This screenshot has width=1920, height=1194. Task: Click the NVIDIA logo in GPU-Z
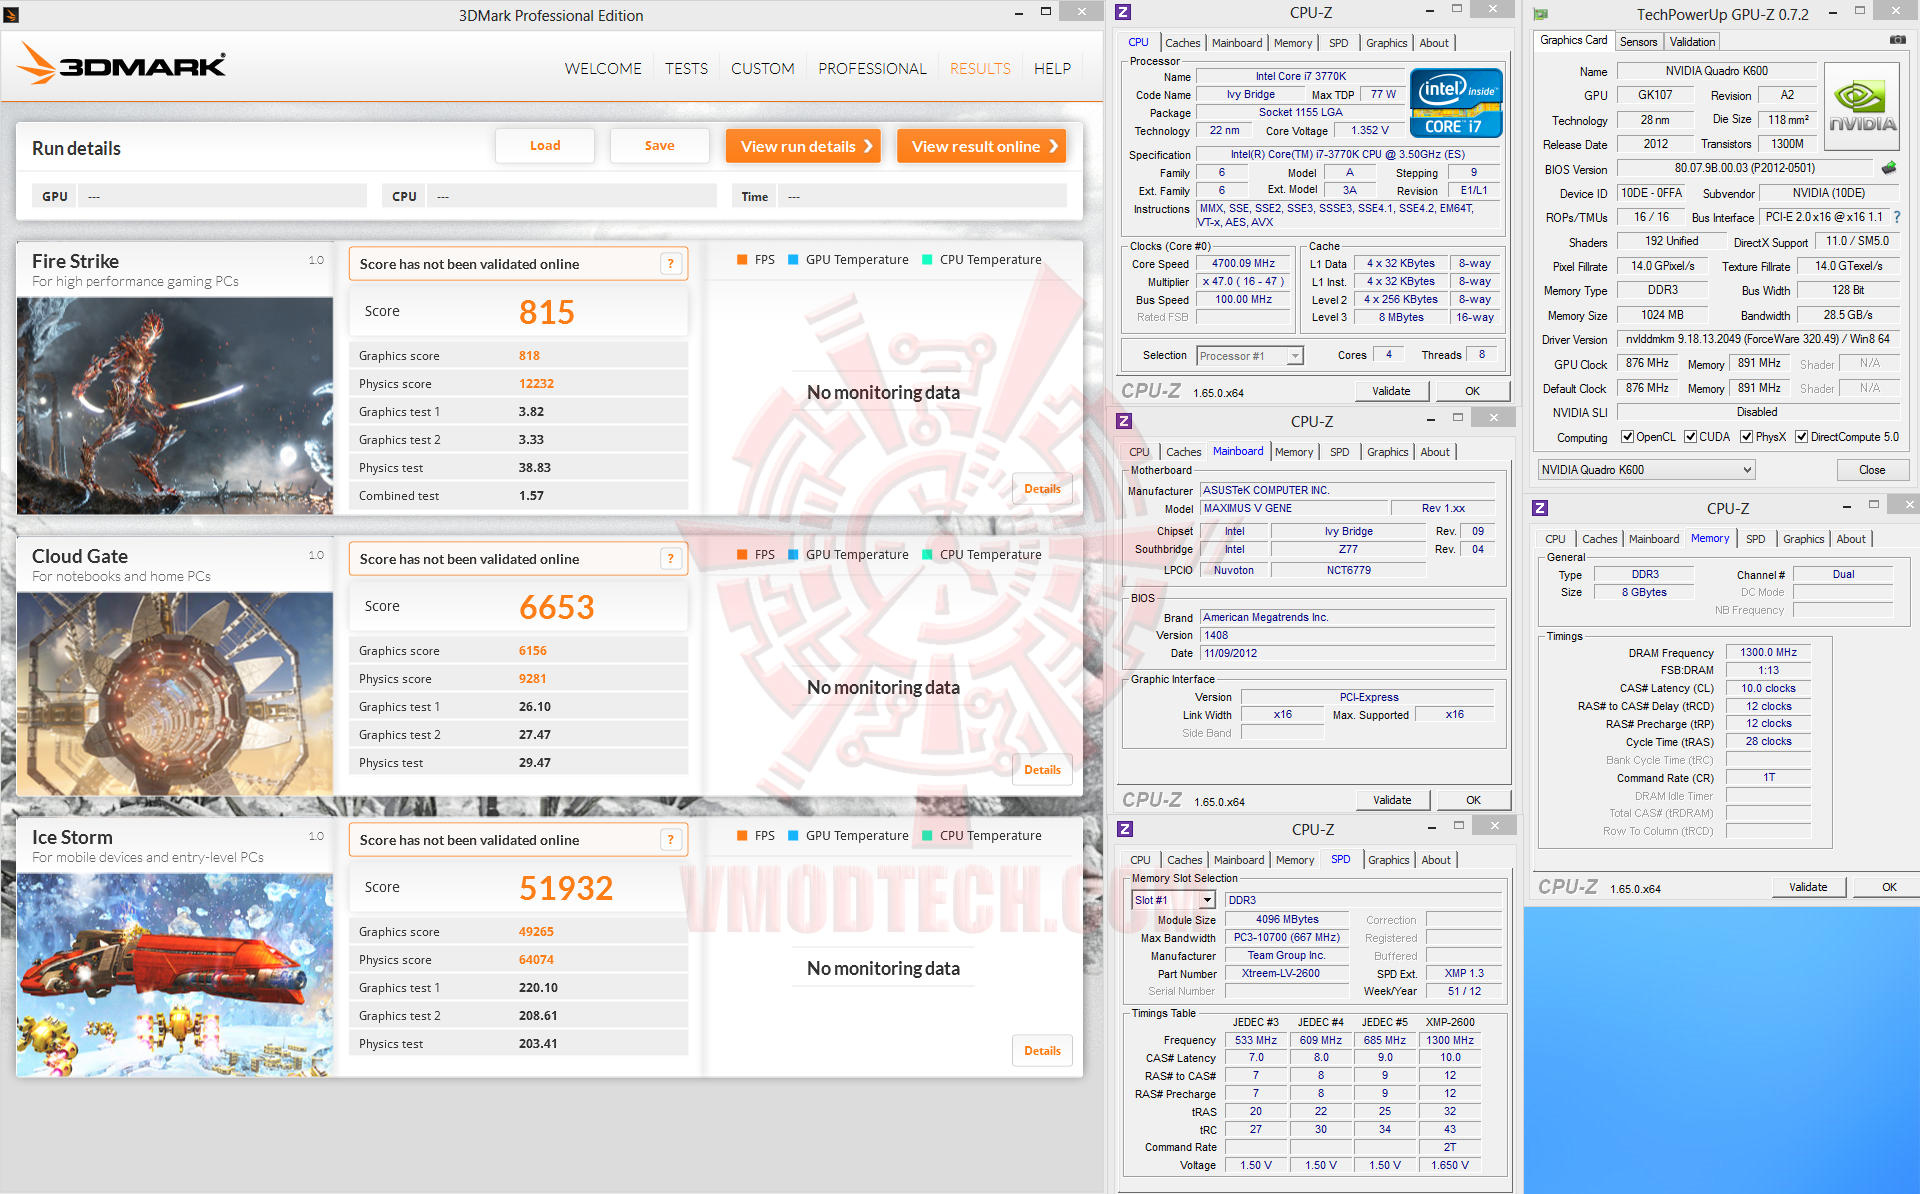[x=1862, y=106]
